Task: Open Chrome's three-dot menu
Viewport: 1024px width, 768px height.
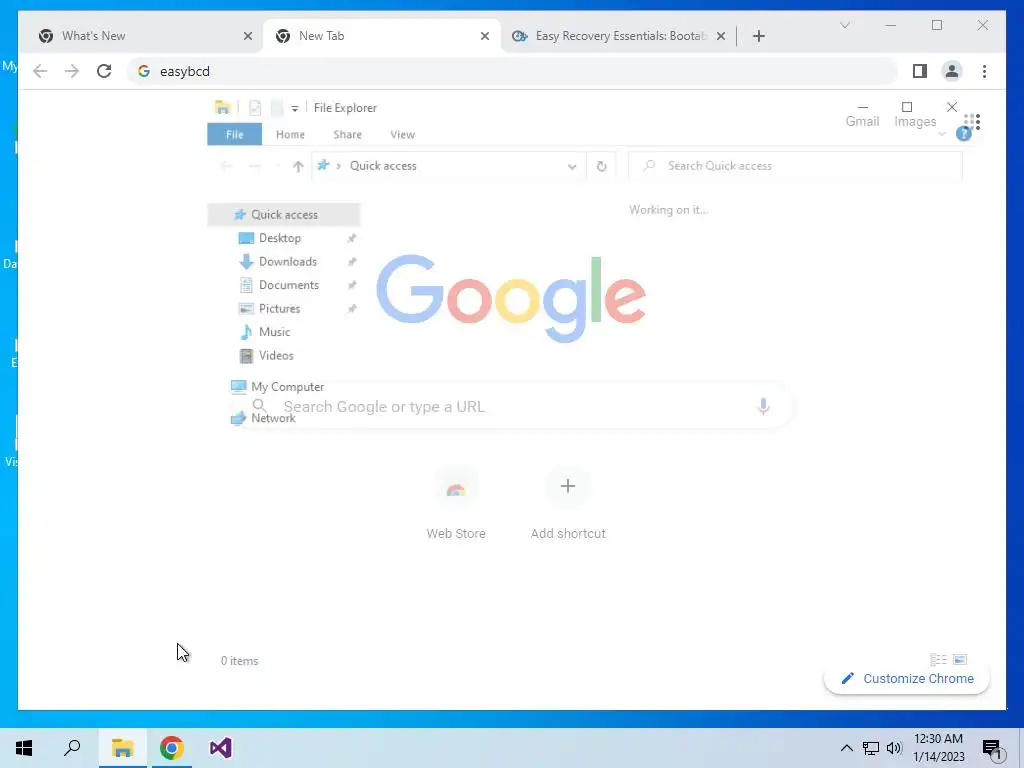Action: (x=984, y=71)
